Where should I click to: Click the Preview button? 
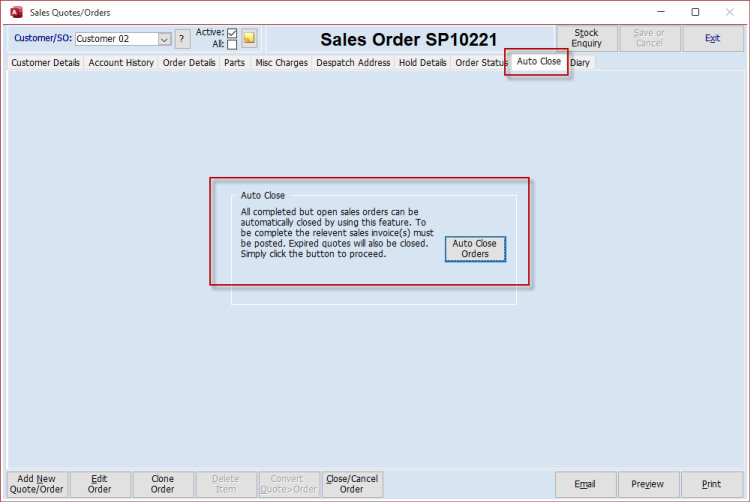[x=648, y=484]
